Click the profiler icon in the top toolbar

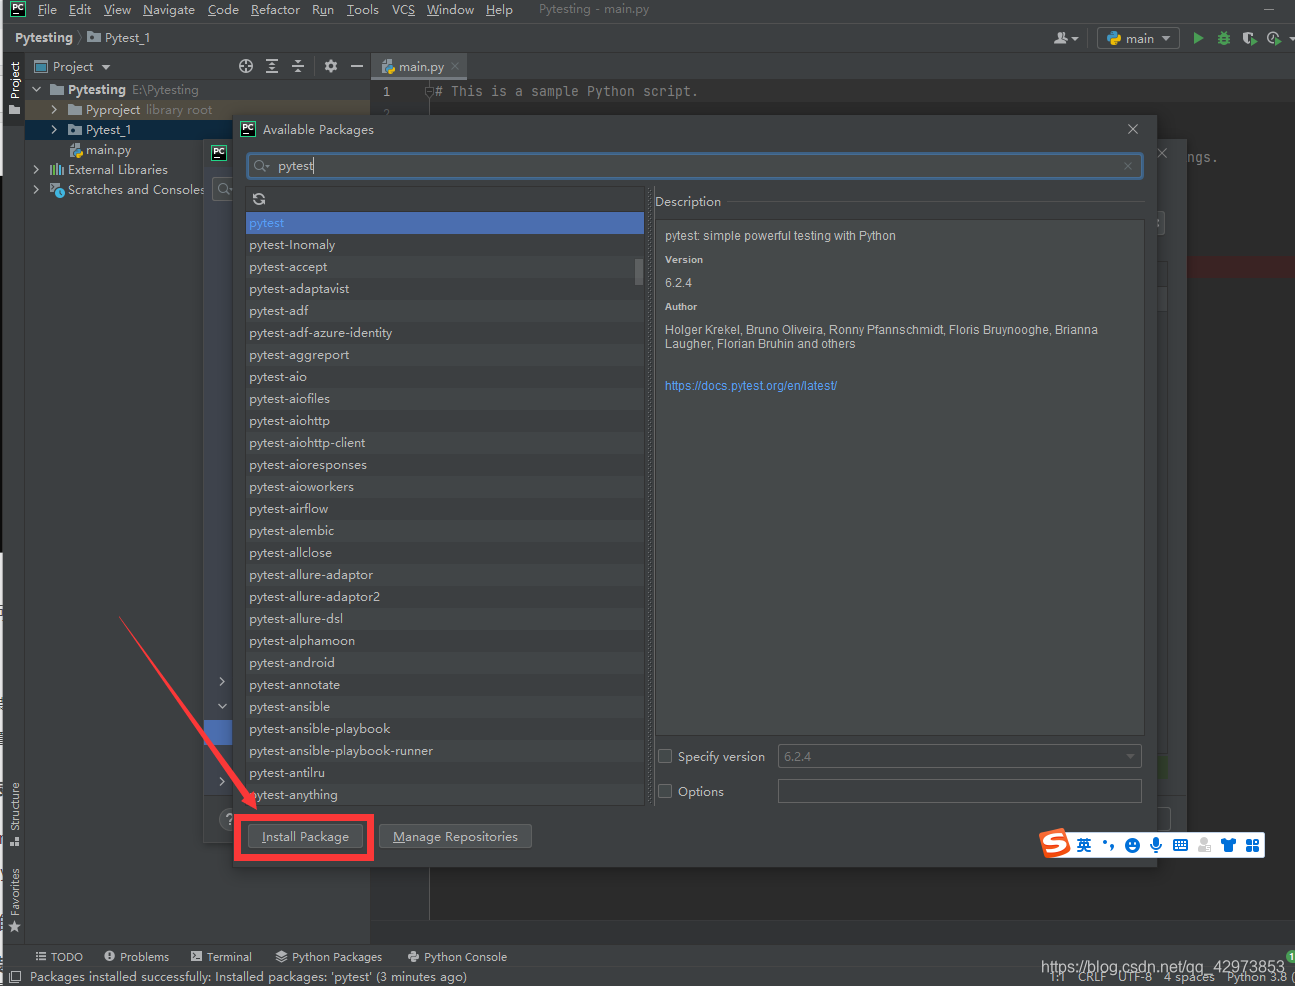pos(1274,38)
